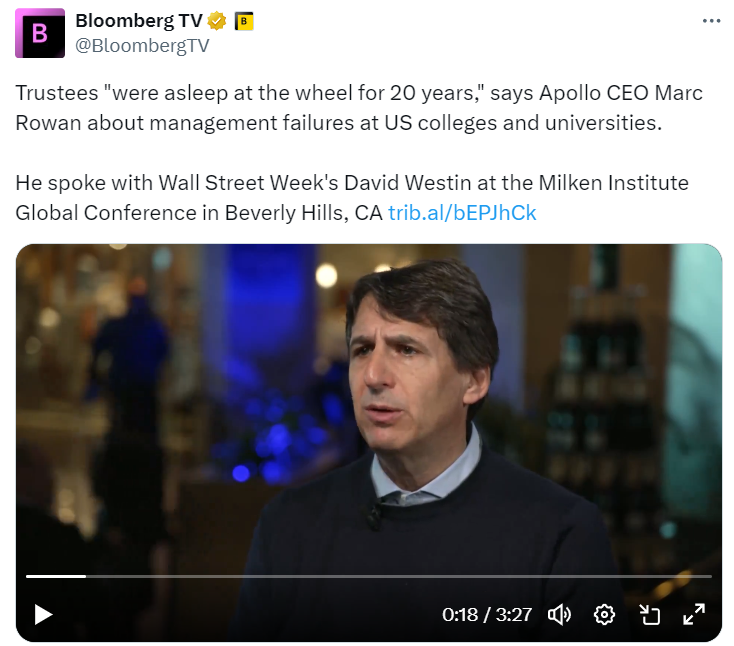Open the @BloombergTV handle link

coord(142,45)
